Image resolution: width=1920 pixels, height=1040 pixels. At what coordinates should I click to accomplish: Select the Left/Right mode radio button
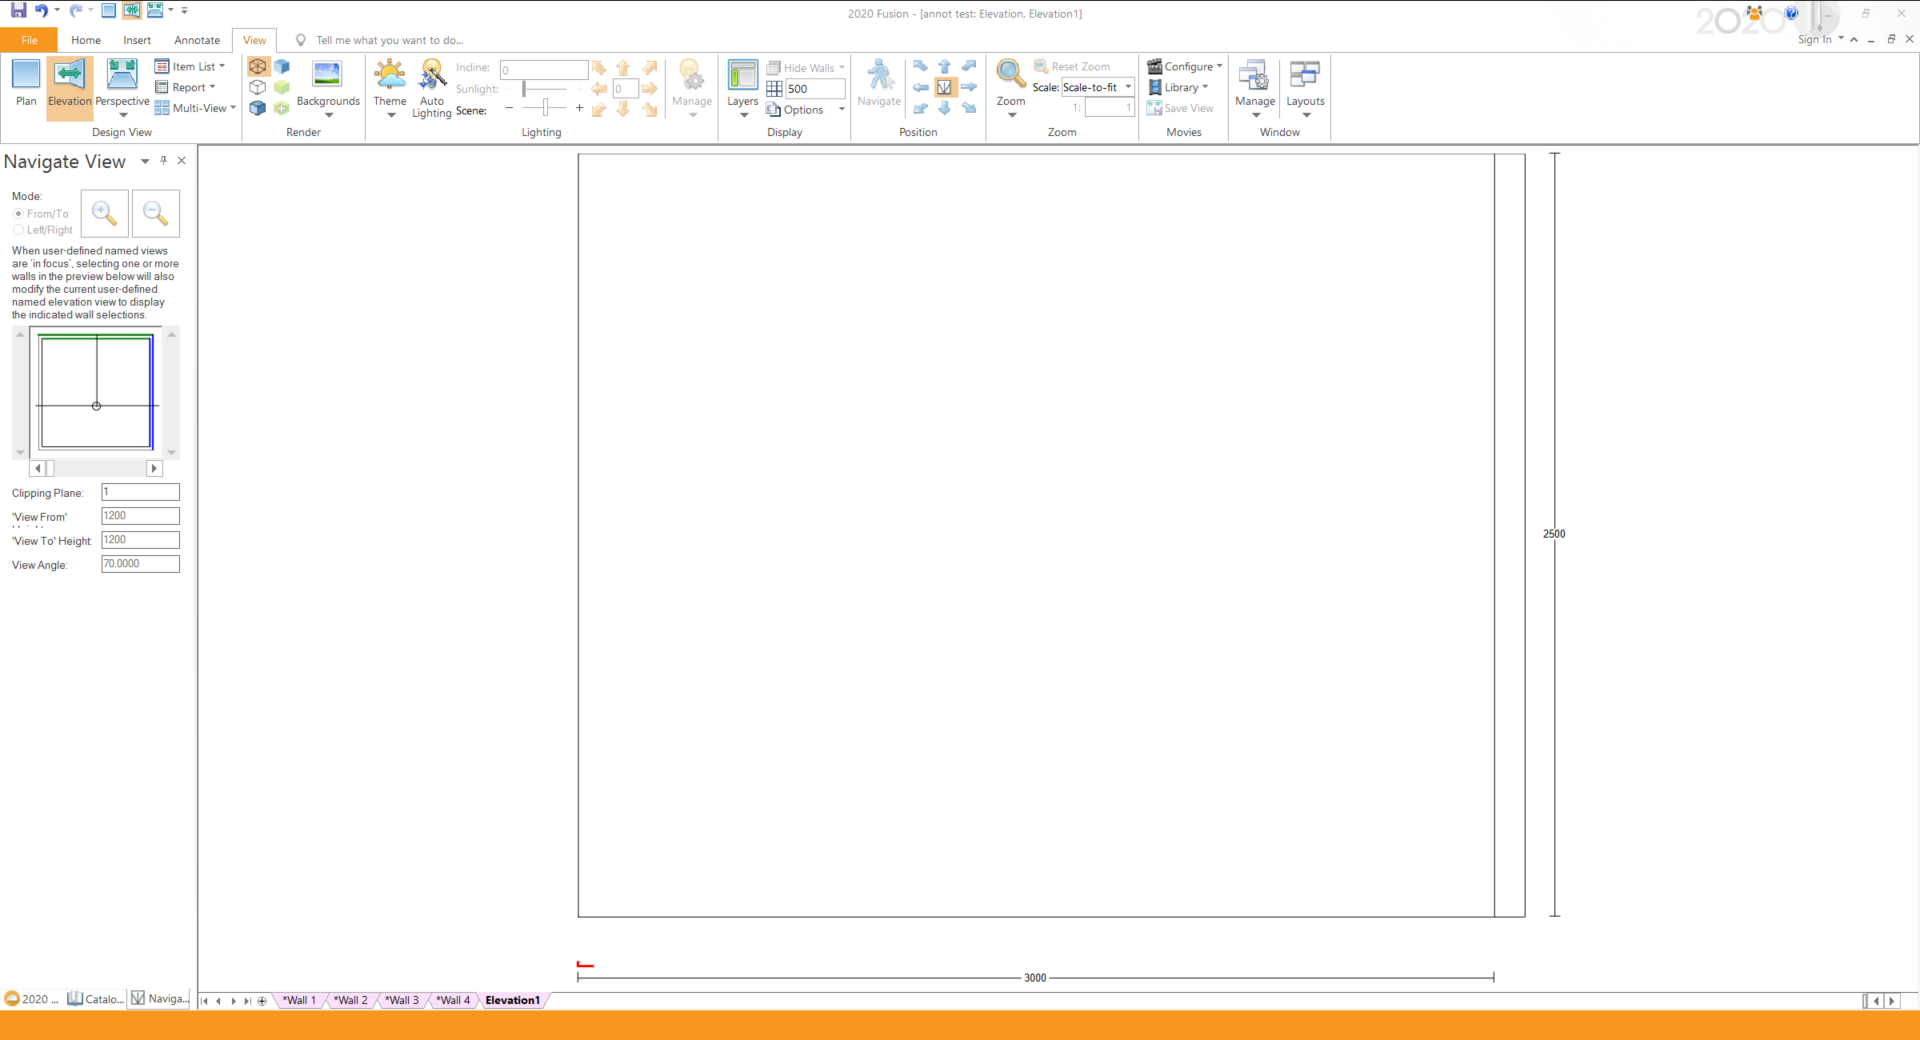(19, 230)
